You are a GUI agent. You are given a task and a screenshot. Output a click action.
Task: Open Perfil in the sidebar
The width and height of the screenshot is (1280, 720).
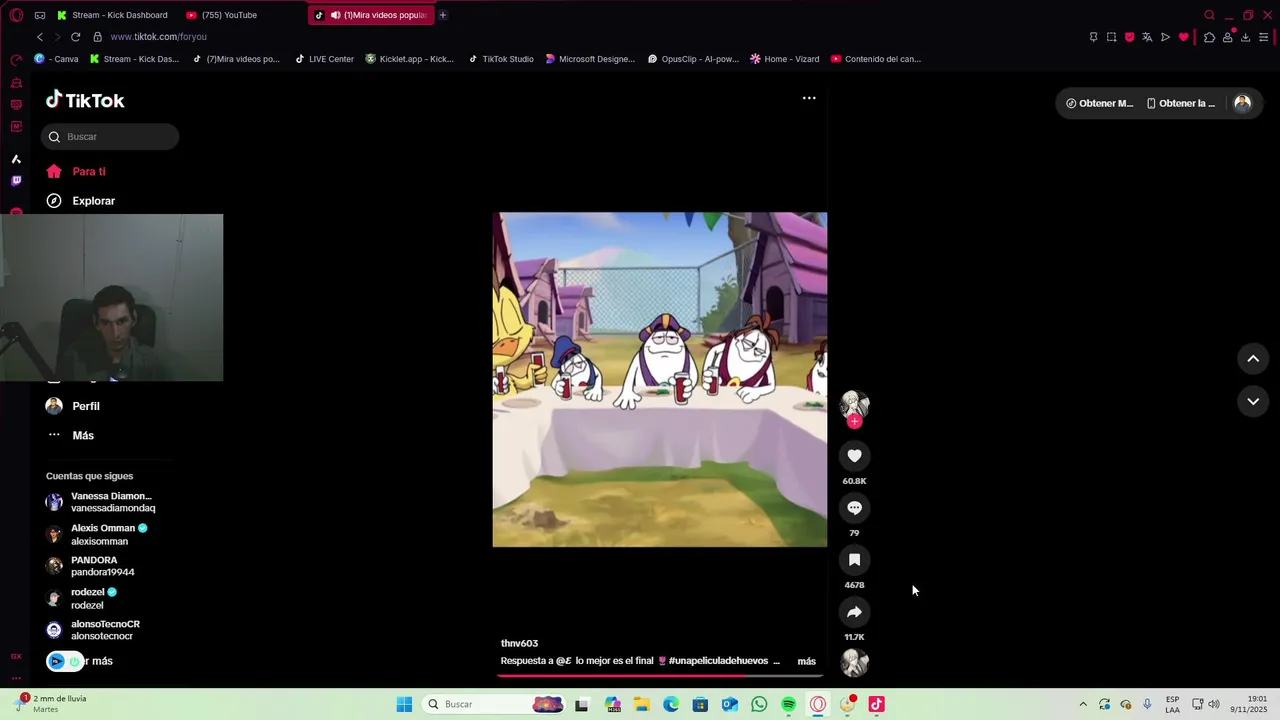click(x=73, y=406)
